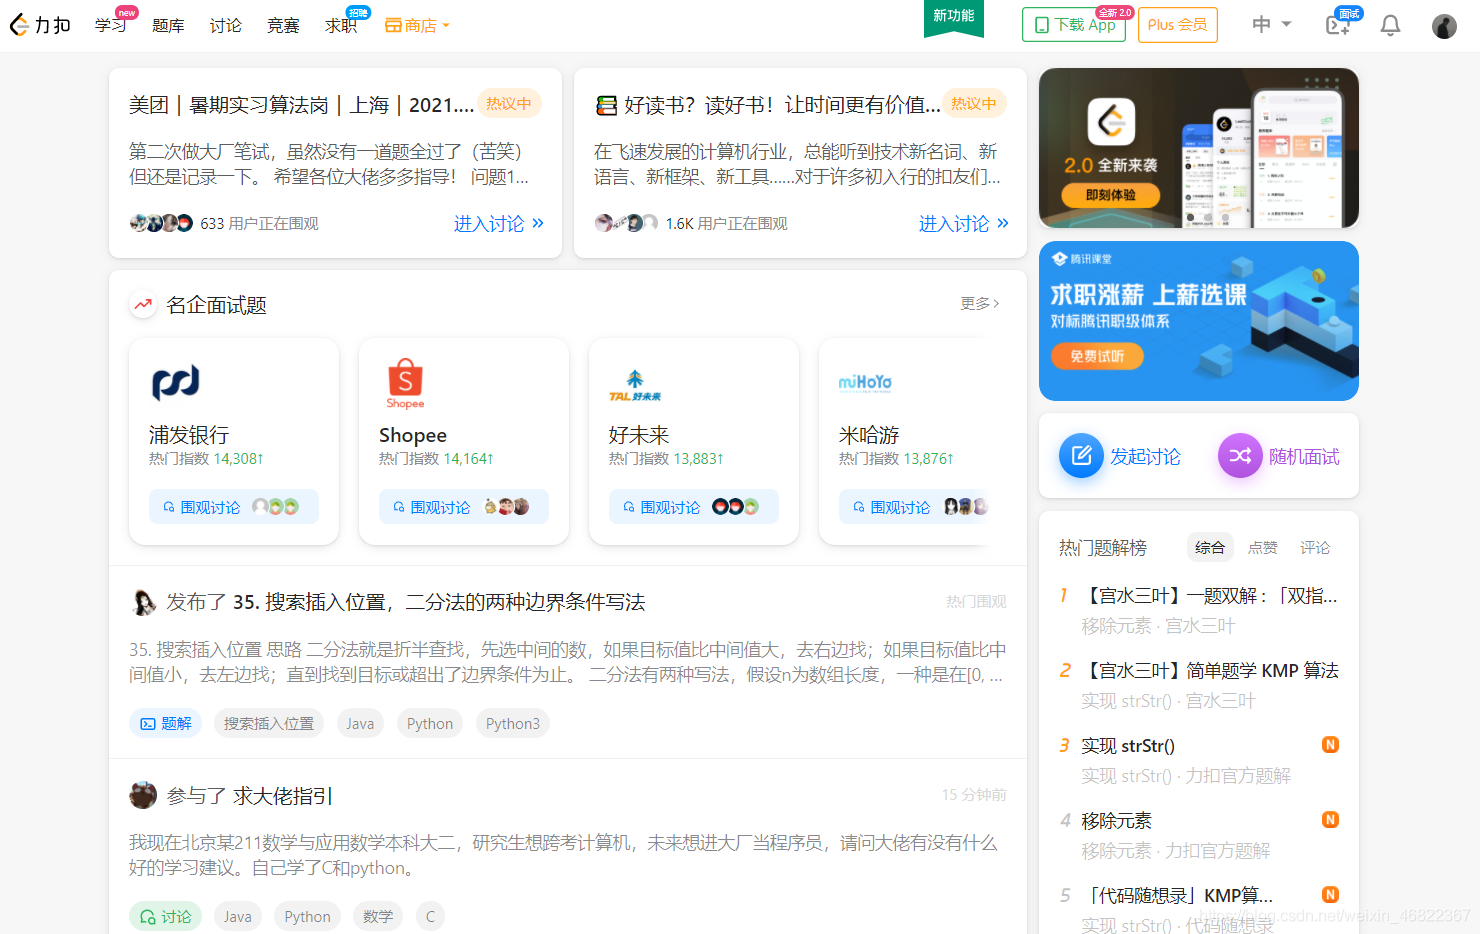Click viewer avatars on 美团 discussion card
The width and height of the screenshot is (1480, 934).
[161, 223]
